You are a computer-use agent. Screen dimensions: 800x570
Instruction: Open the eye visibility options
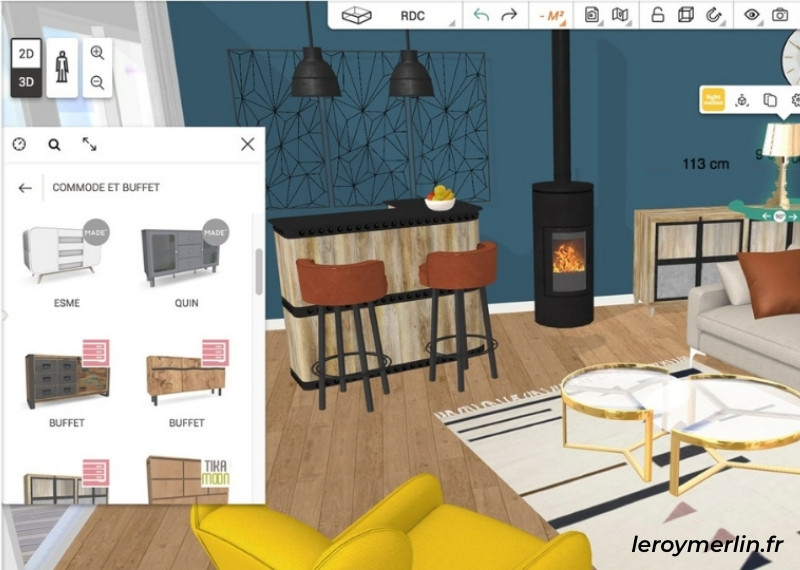752,15
